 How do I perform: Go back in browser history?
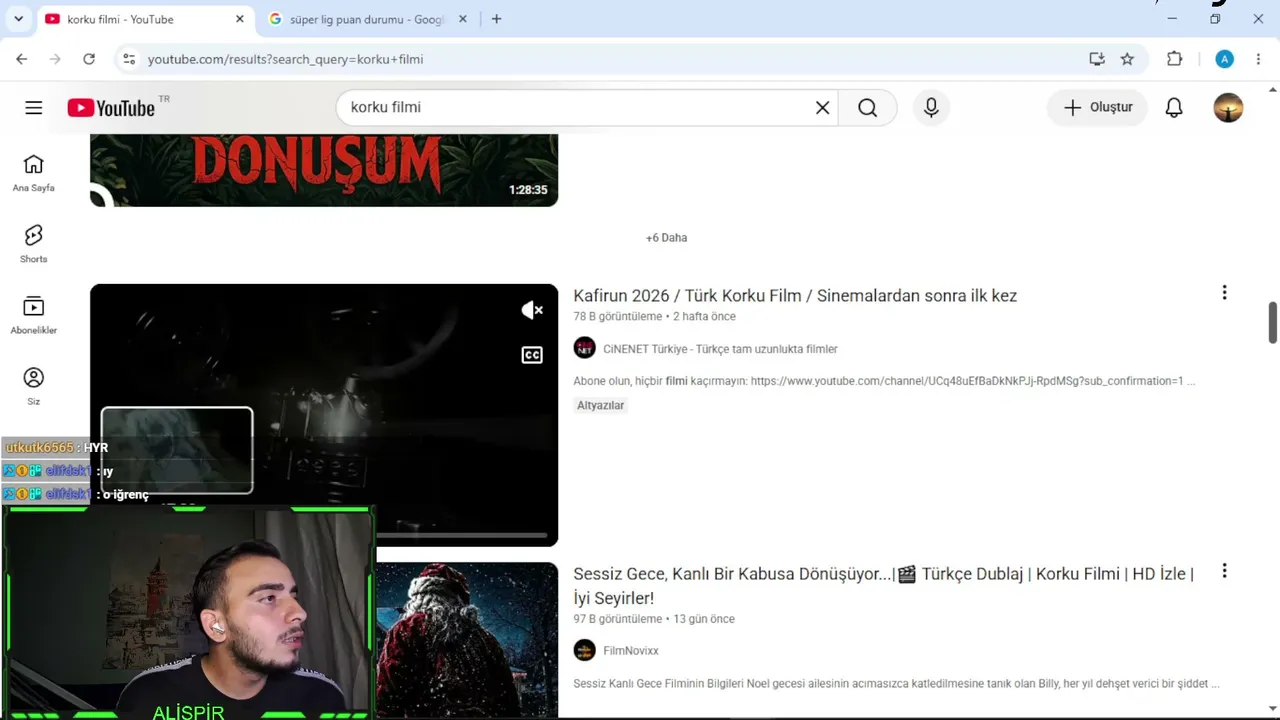[22, 59]
